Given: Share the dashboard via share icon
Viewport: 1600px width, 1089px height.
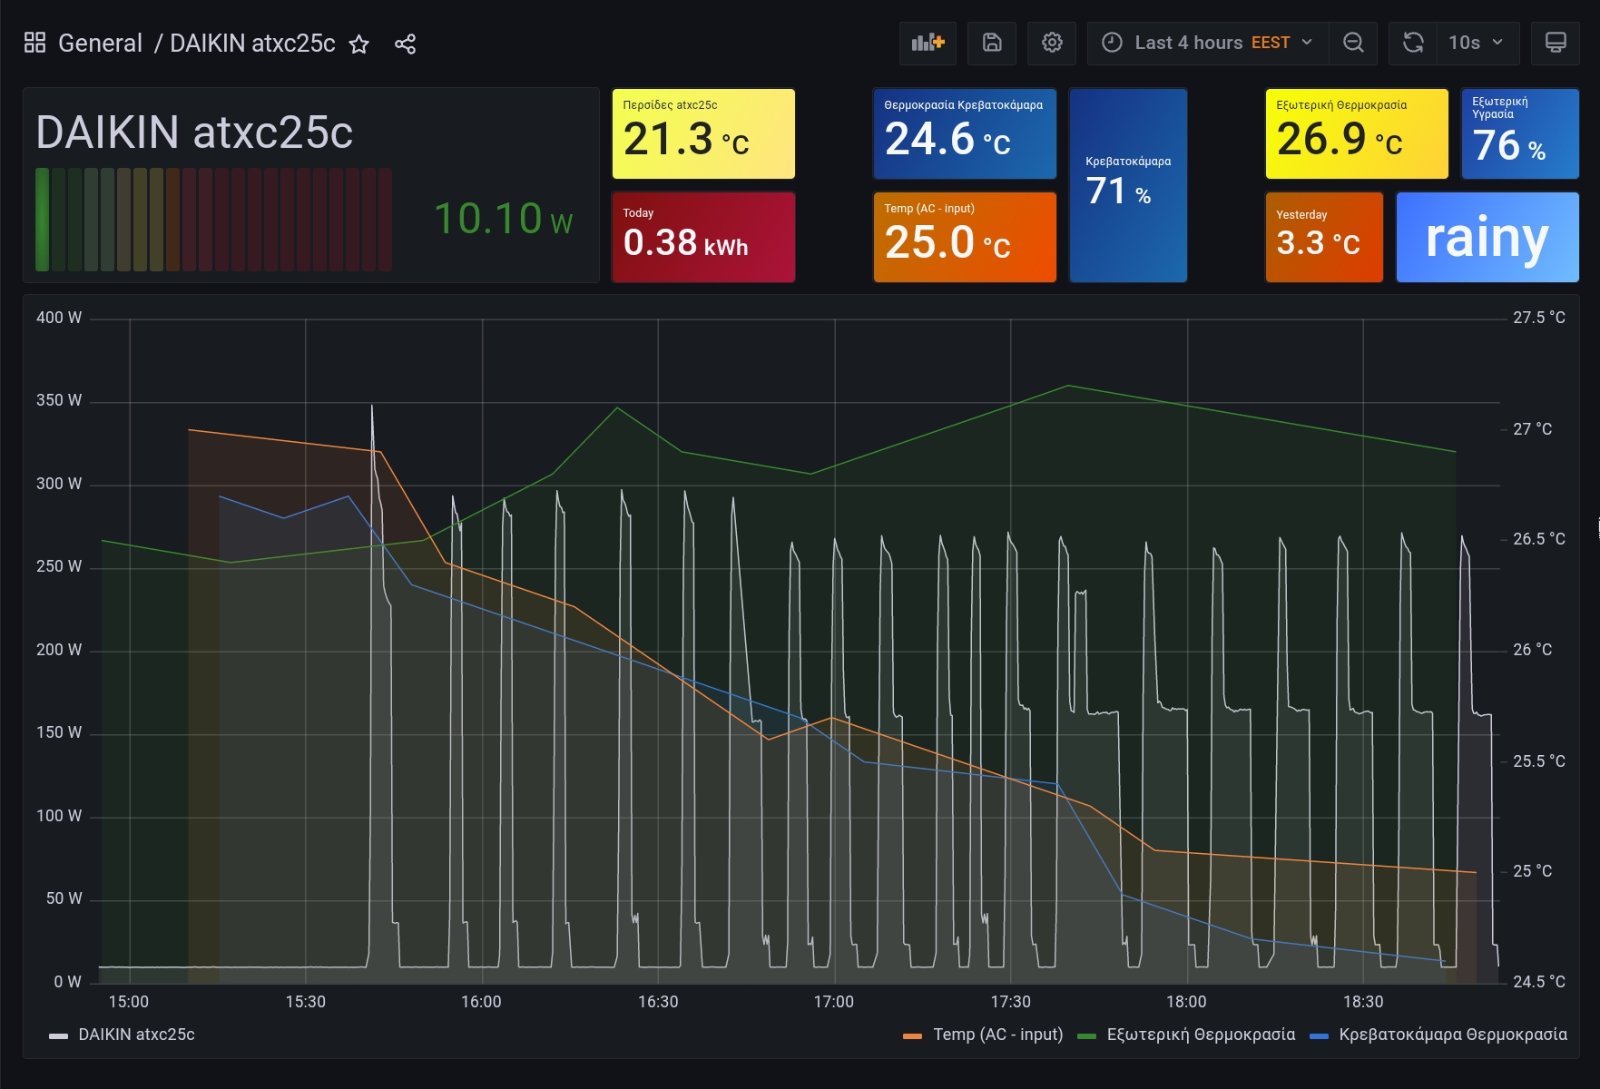Looking at the screenshot, I should pos(405,44).
